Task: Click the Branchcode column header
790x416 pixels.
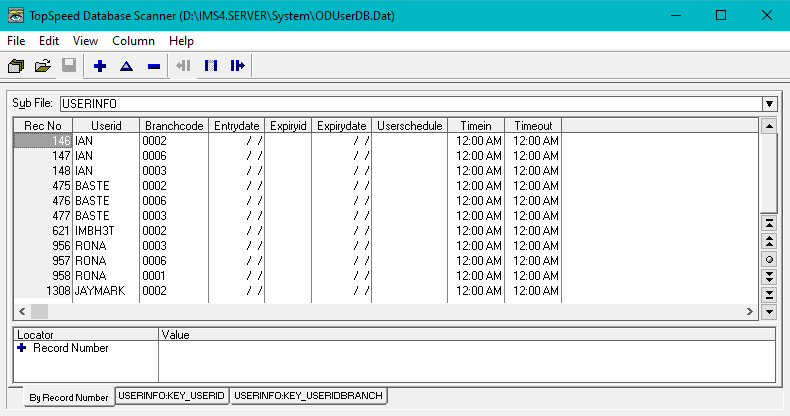Action: point(174,126)
